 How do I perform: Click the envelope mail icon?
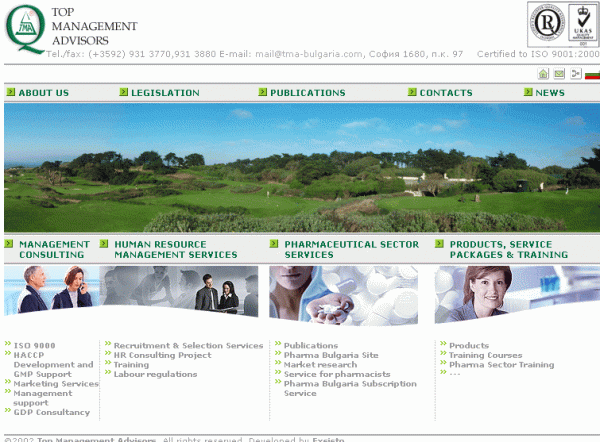click(559, 74)
